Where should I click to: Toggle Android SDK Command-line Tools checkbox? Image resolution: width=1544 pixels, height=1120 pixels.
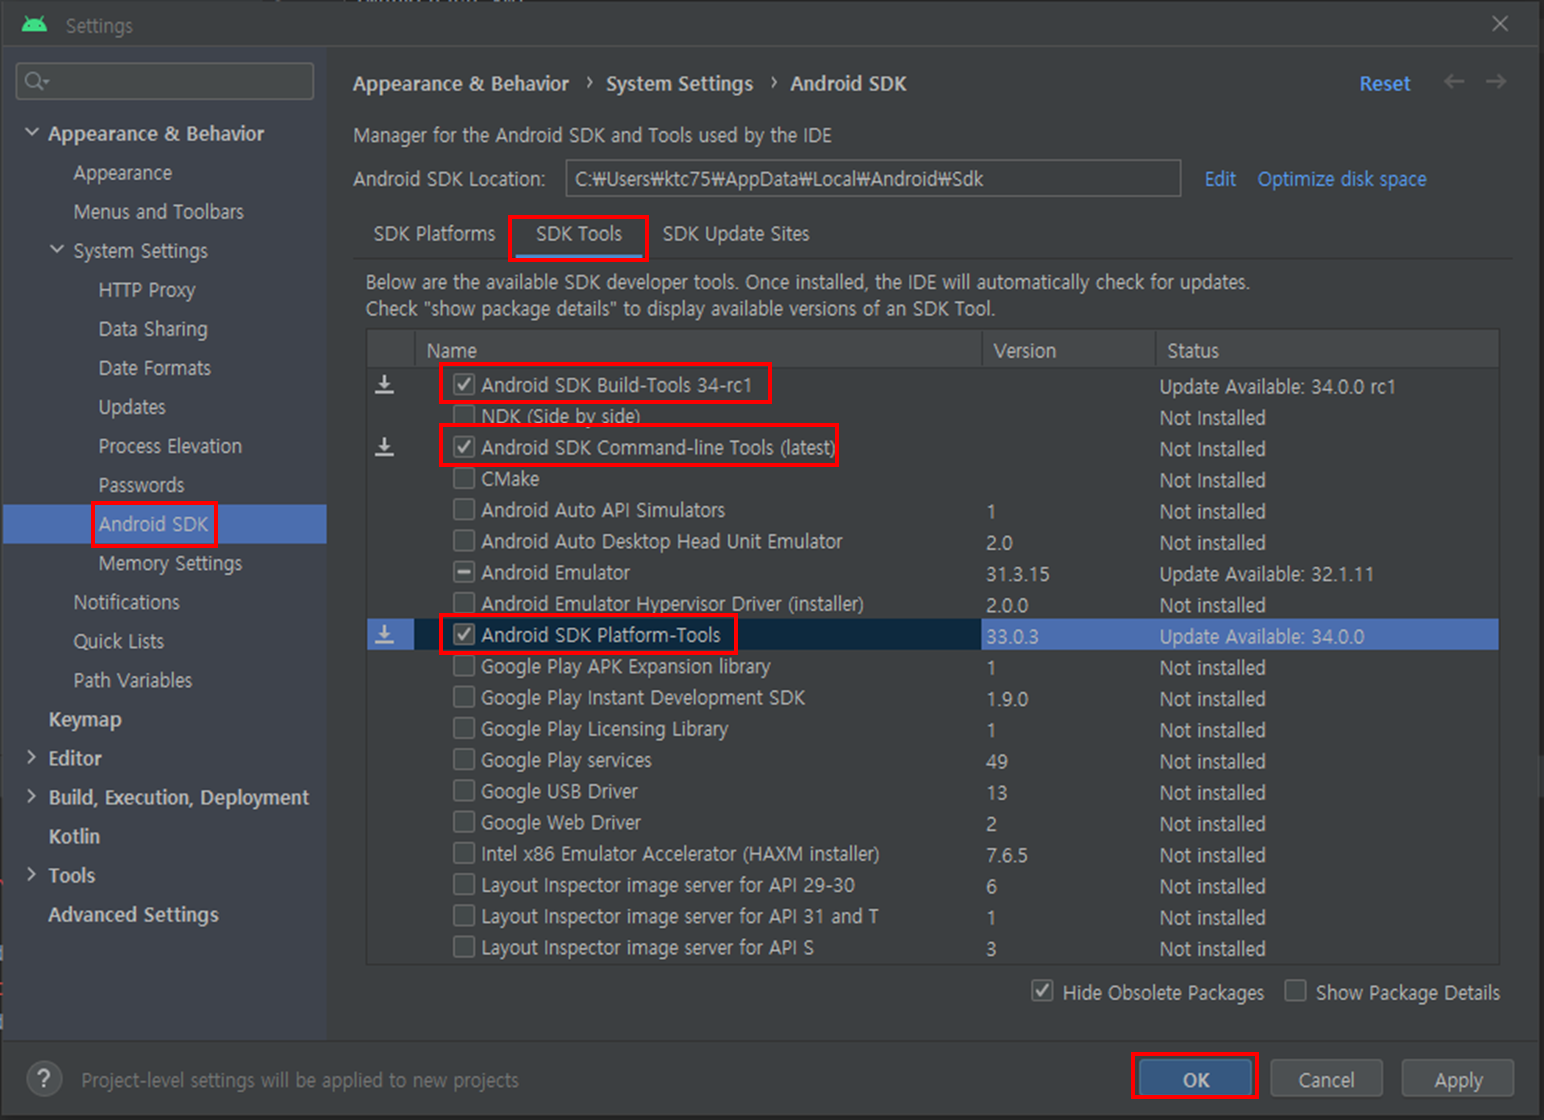(x=464, y=447)
